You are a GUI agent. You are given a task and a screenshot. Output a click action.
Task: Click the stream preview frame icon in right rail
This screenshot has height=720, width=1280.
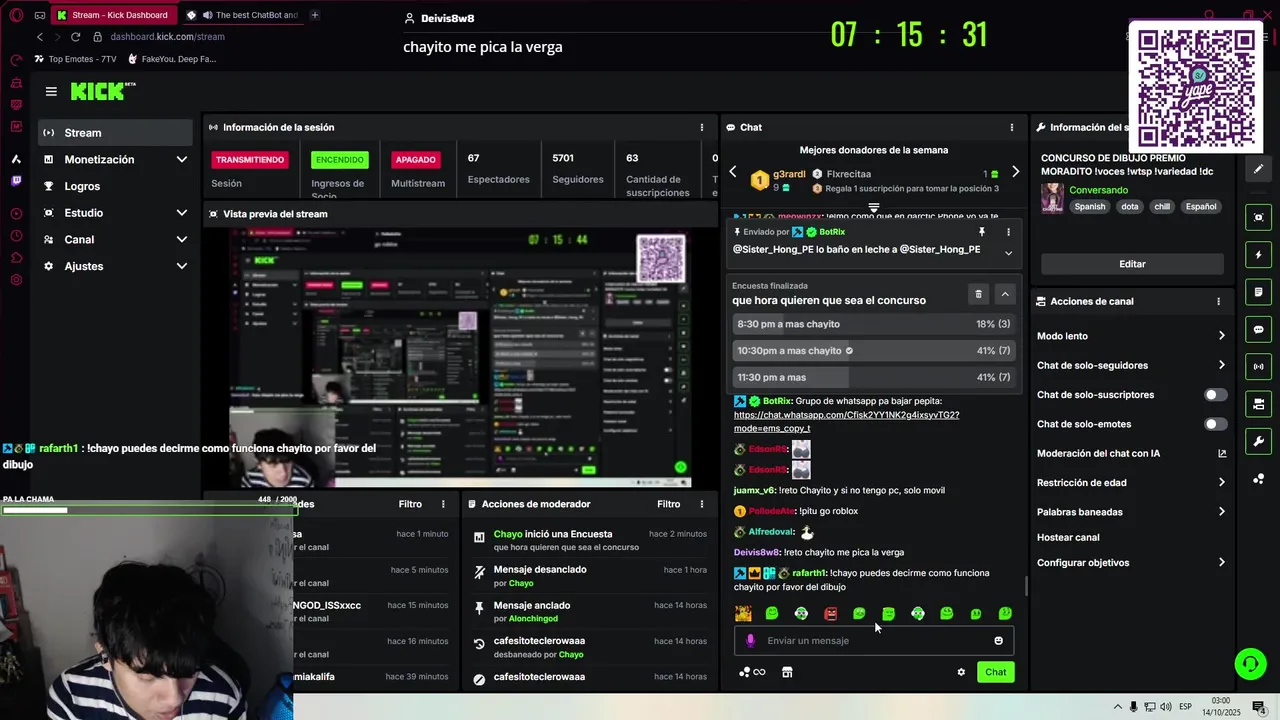tap(1258, 217)
